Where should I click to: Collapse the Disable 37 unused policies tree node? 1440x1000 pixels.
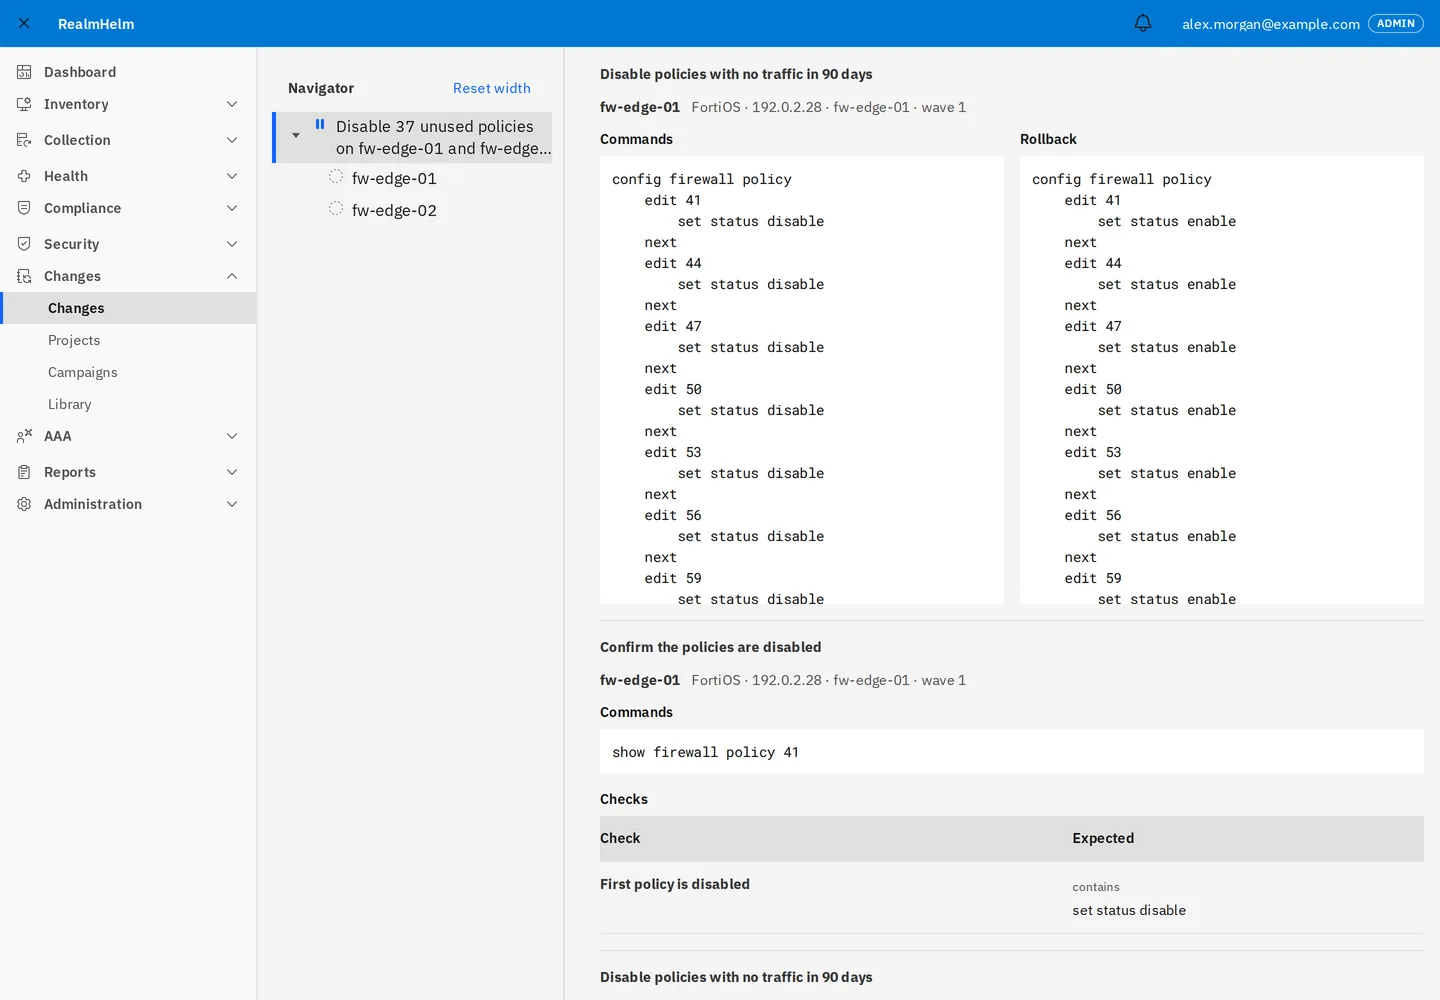pos(296,135)
